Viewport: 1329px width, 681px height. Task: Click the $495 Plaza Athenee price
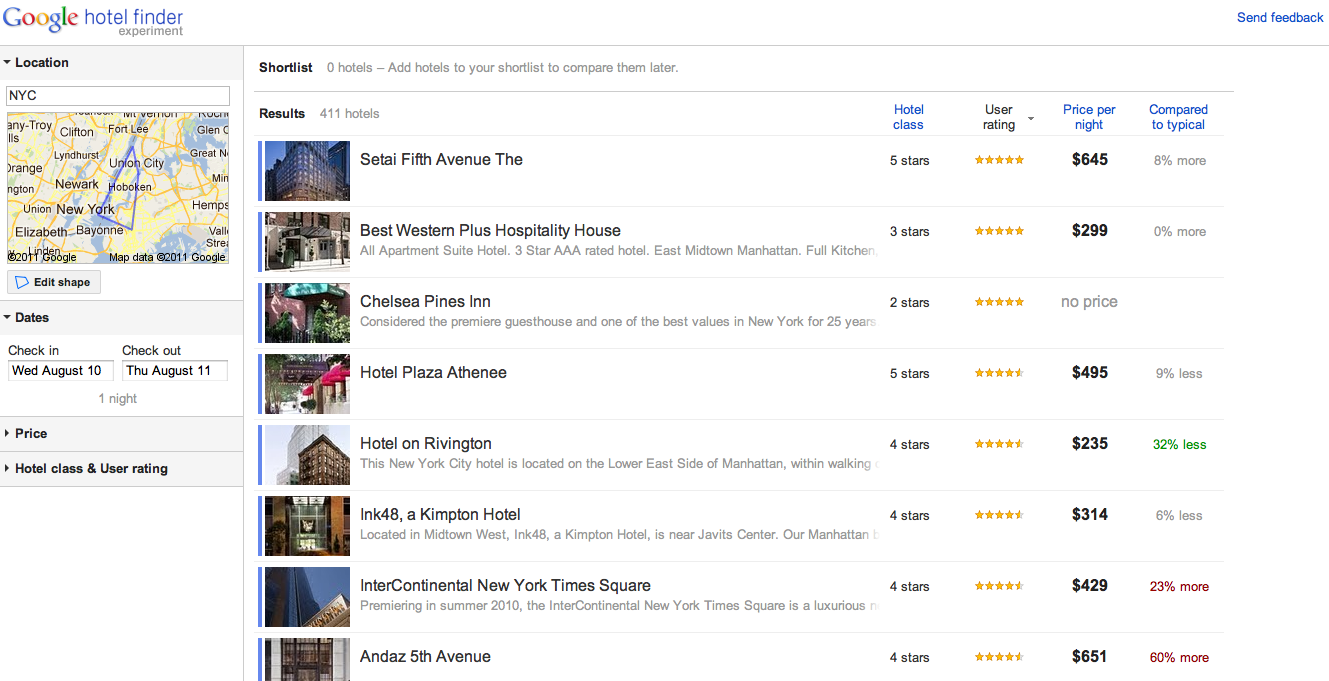1089,372
